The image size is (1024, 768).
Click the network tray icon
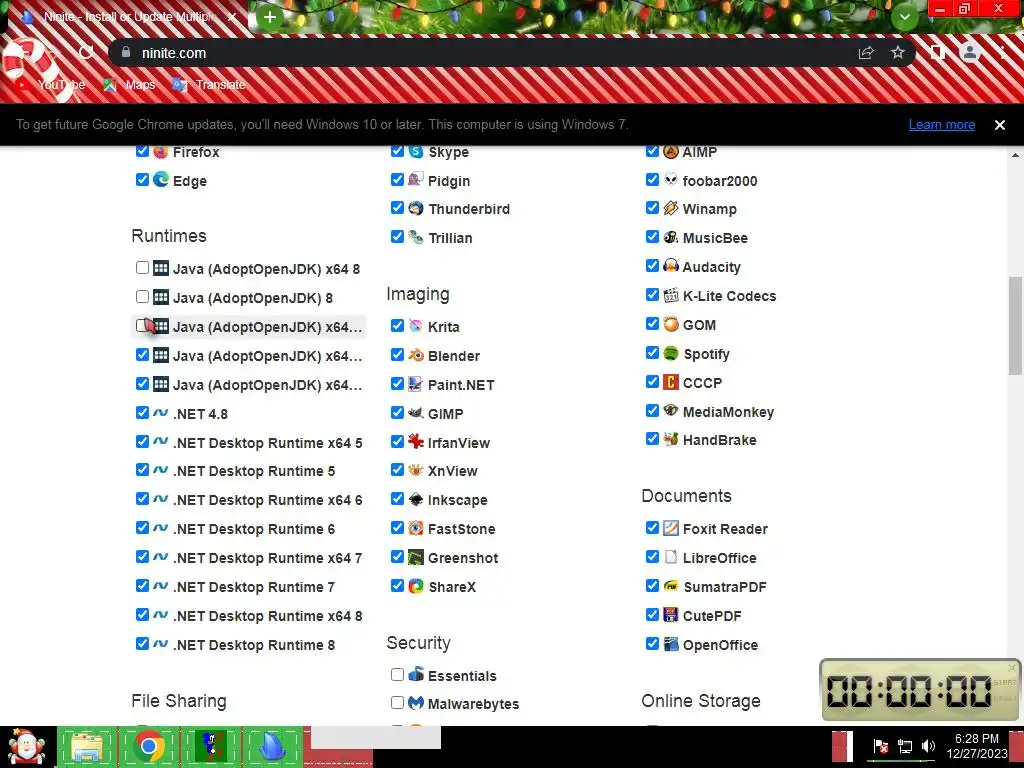tap(905, 746)
